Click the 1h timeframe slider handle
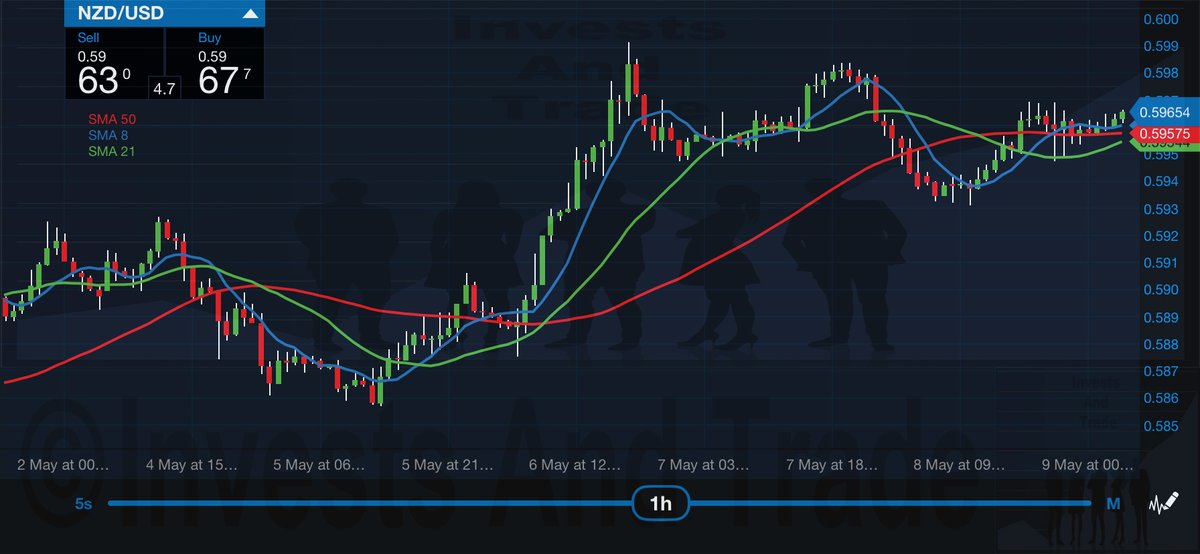1200x554 pixels. (661, 505)
